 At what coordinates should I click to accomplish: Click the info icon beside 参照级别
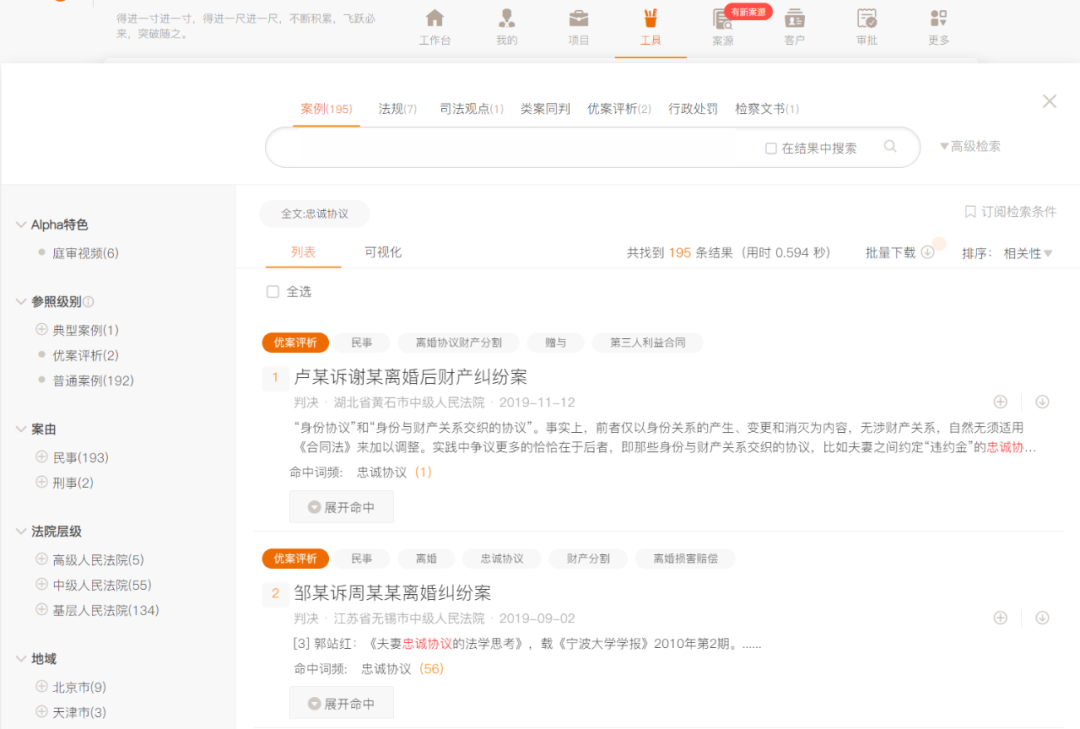pos(88,302)
